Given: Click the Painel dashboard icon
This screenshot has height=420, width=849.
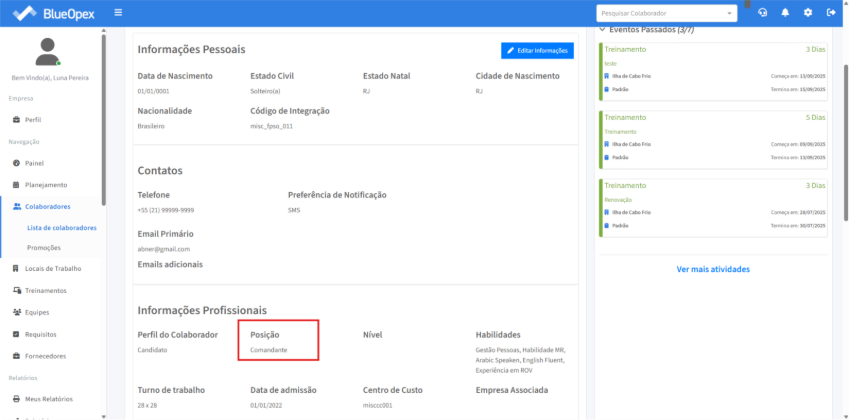Looking at the screenshot, I should [x=16, y=163].
